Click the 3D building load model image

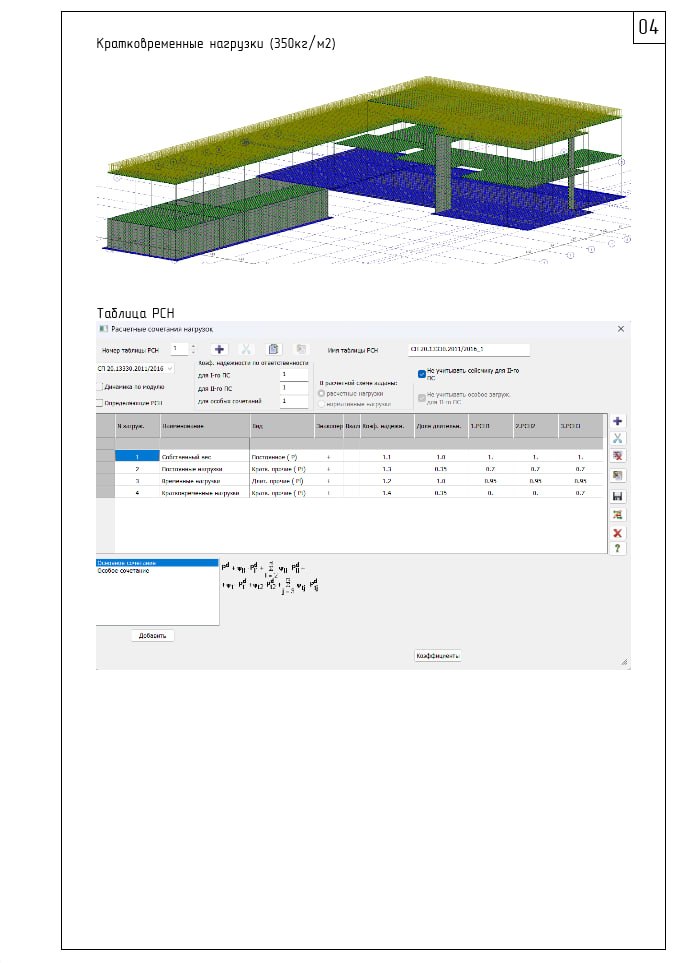[364, 170]
